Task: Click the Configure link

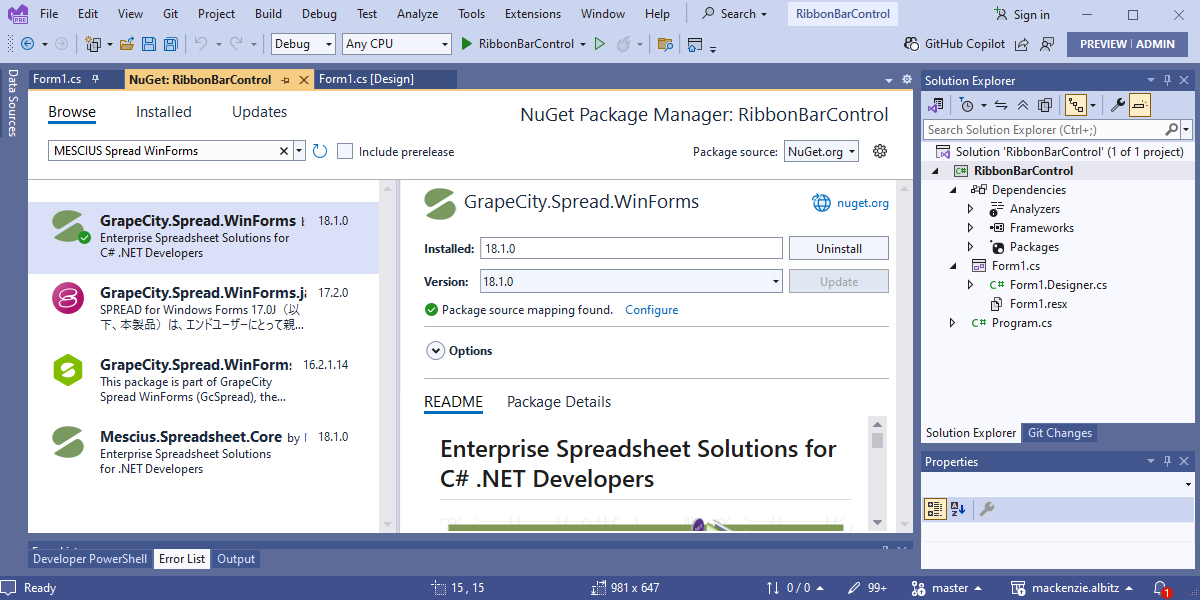Action: click(x=652, y=310)
